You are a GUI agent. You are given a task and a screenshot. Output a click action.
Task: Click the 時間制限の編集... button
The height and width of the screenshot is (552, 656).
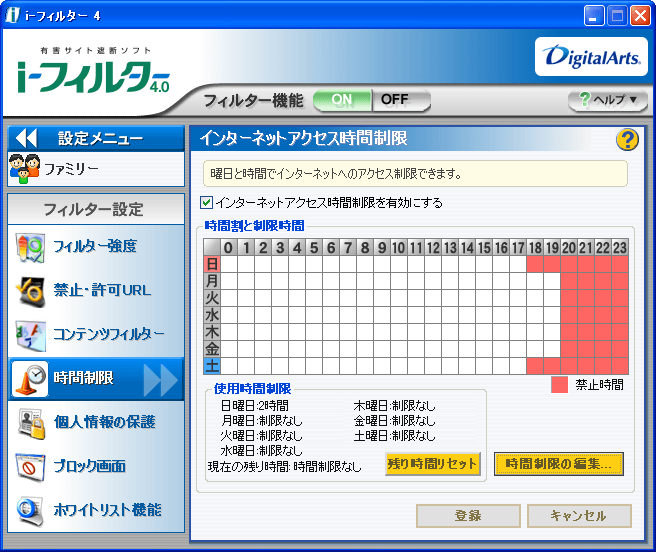coord(559,464)
